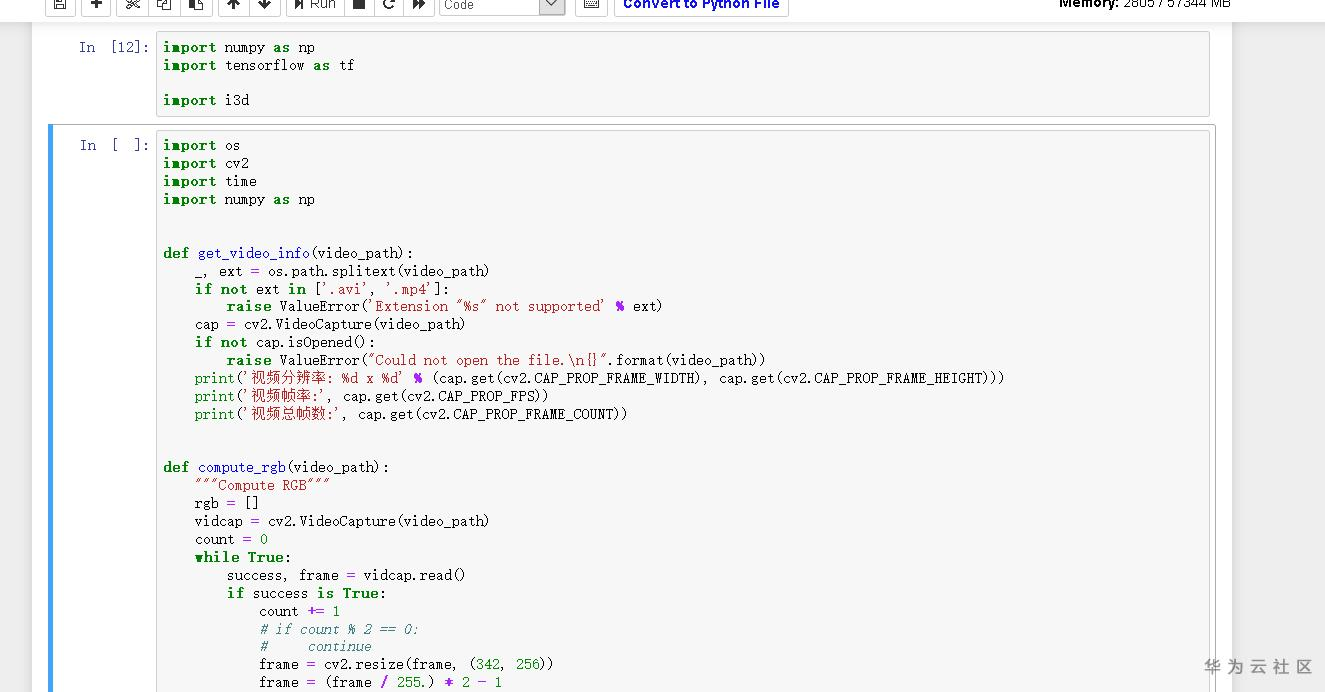Click 'cap = cv2.VideoCapture(video_path)' line
This screenshot has width=1325, height=692.
tap(330, 324)
